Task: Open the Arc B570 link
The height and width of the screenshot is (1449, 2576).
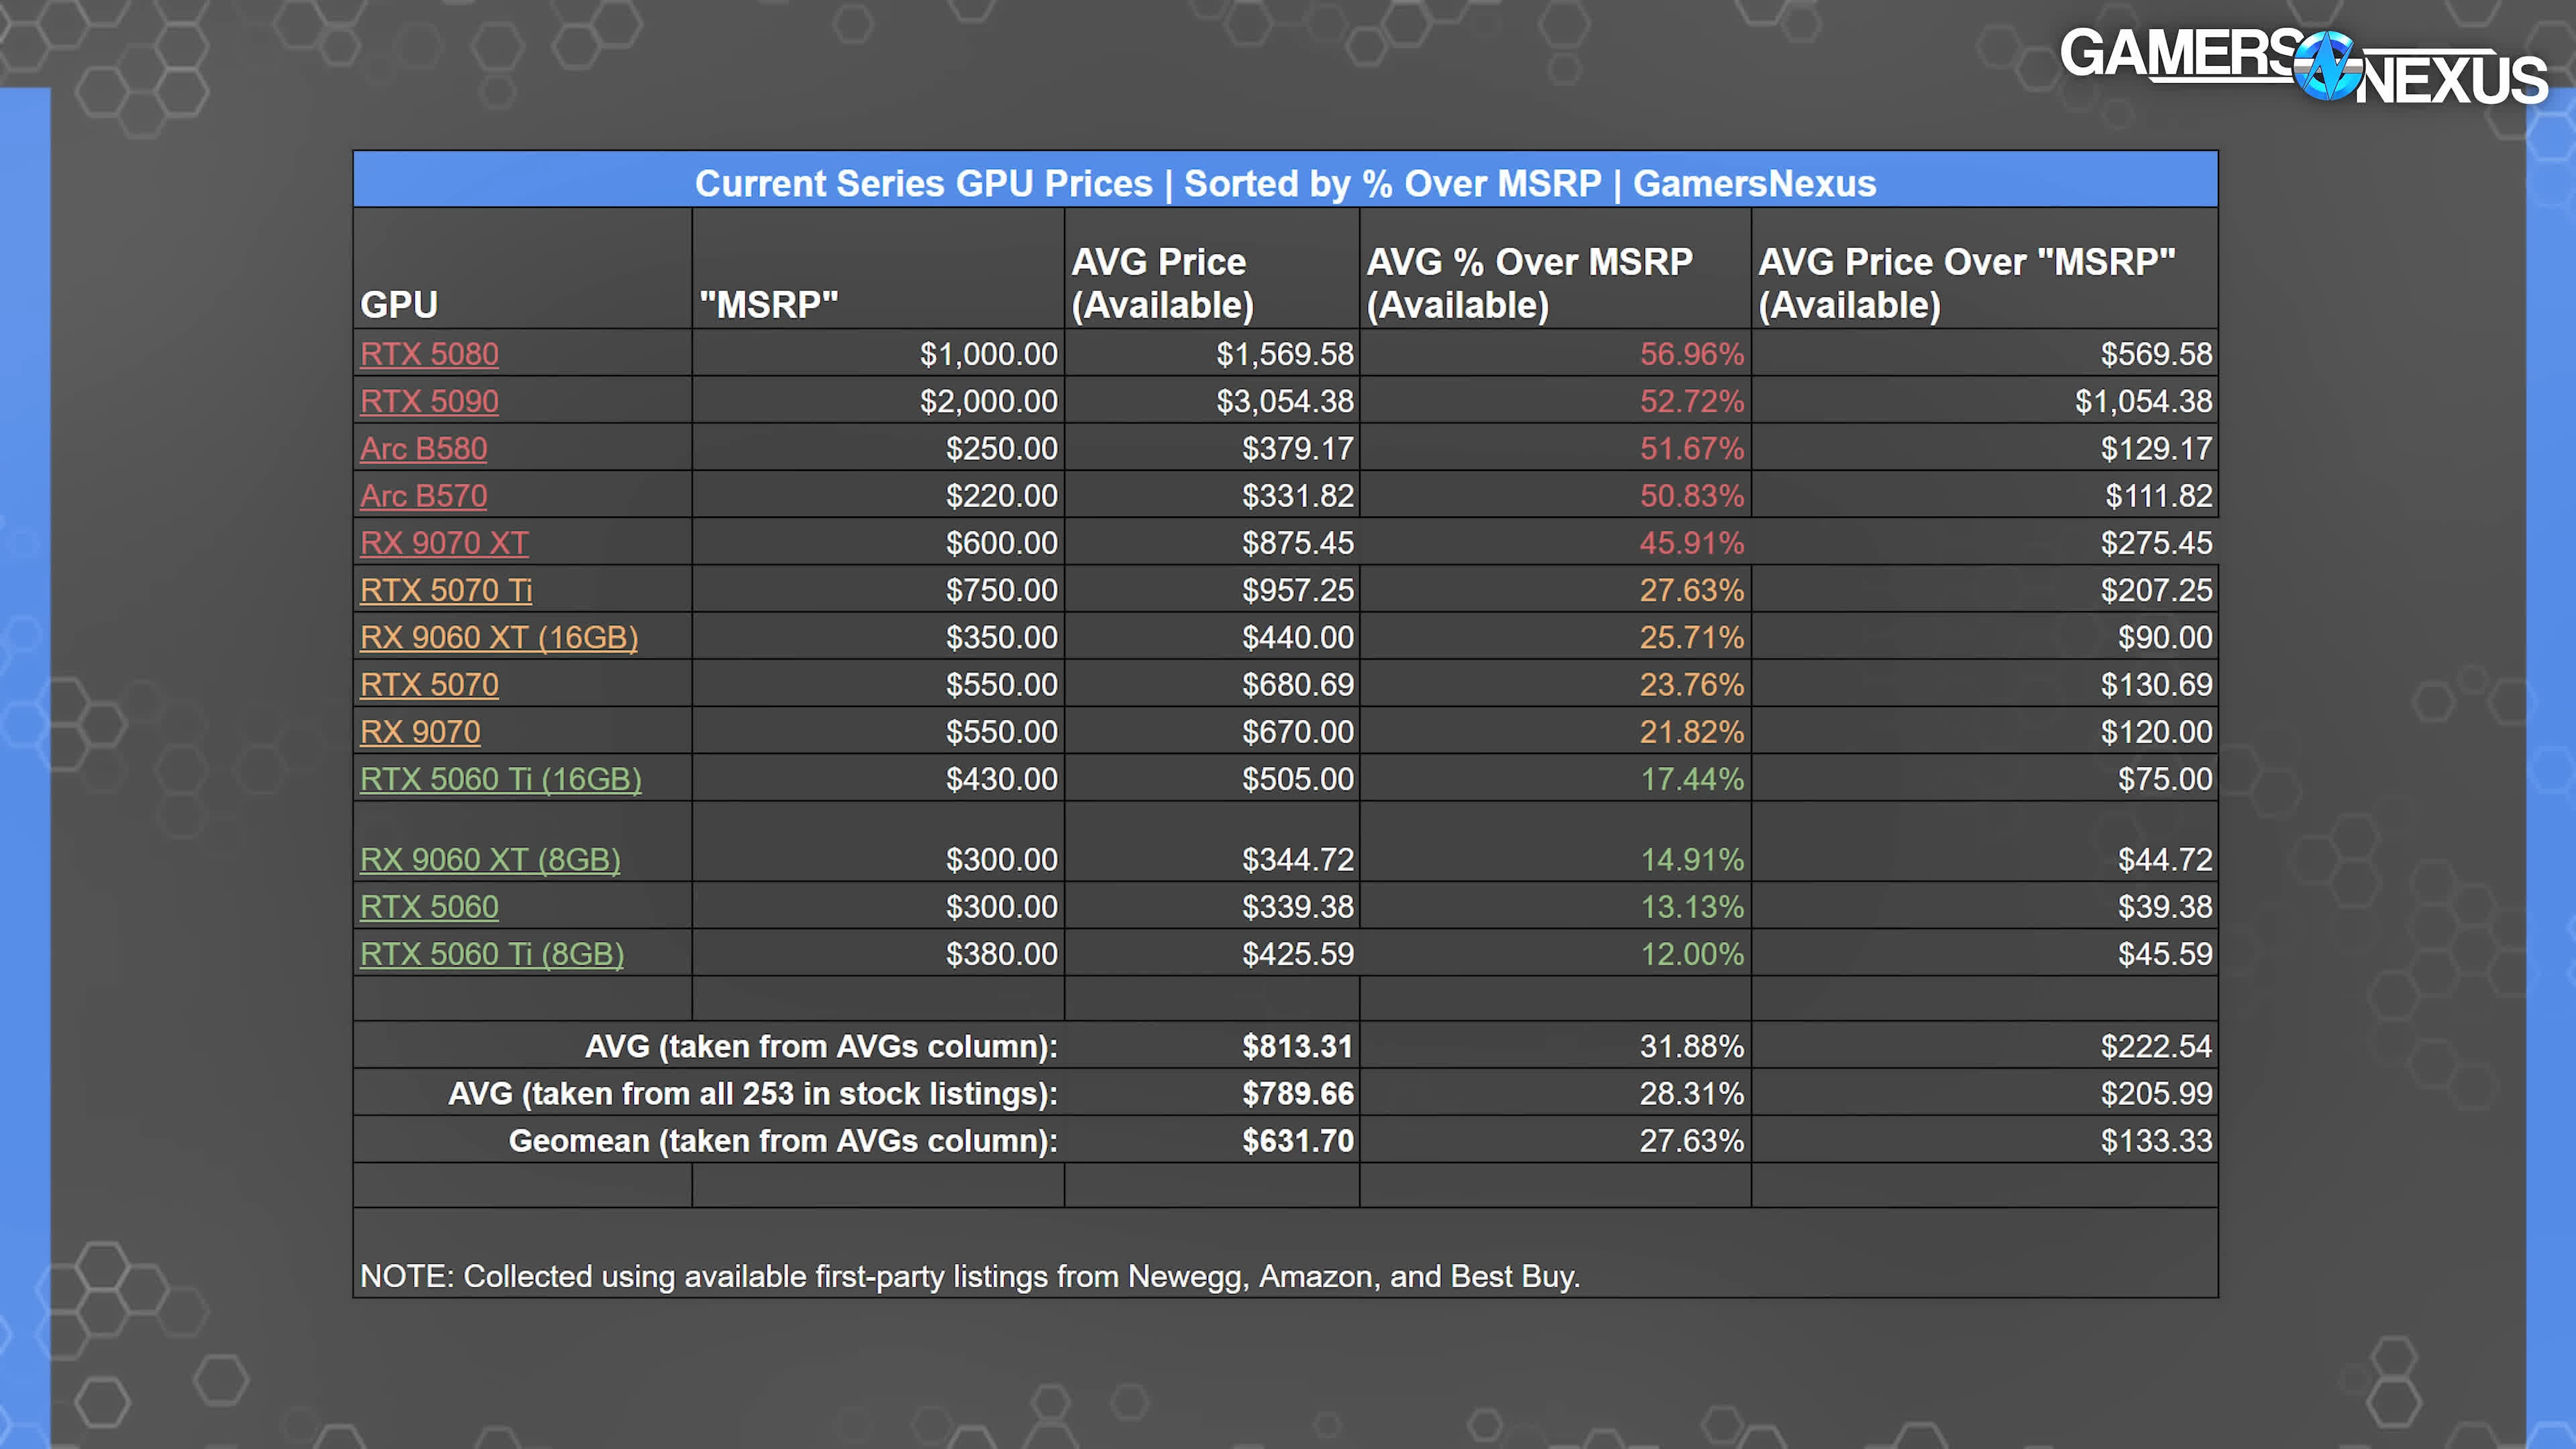Action: coord(423,495)
